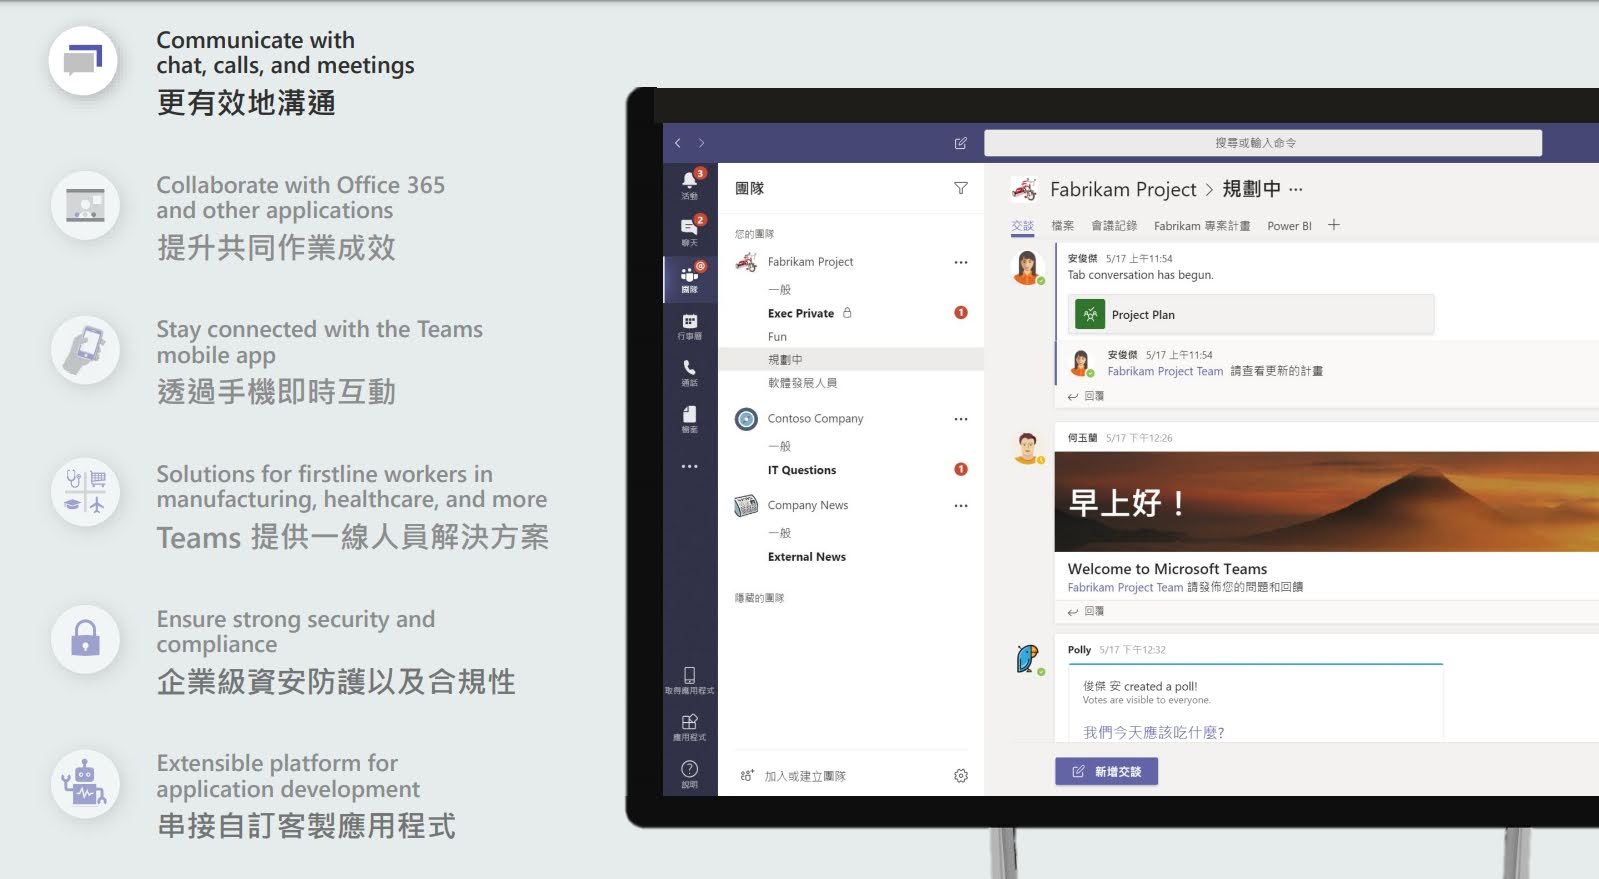
Task: Switch to the Power BI tab
Action: (x=1289, y=226)
